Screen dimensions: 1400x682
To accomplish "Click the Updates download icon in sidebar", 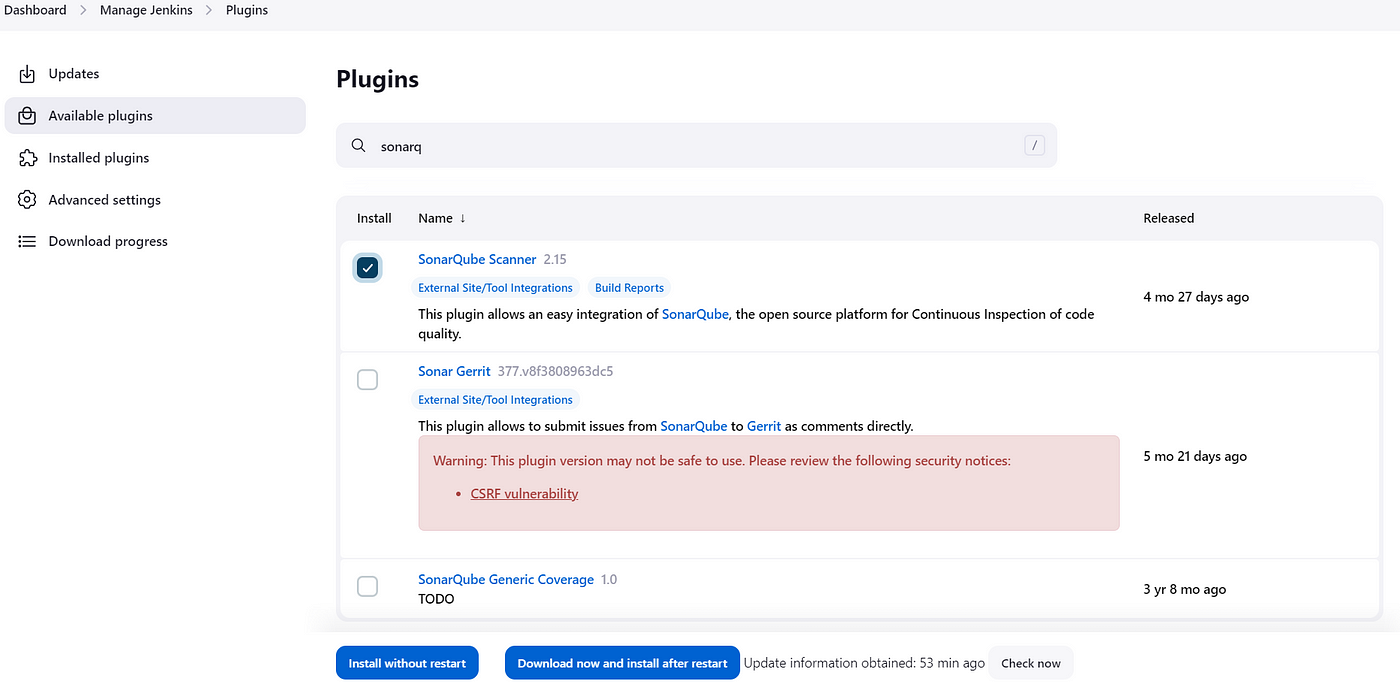I will (28, 74).
